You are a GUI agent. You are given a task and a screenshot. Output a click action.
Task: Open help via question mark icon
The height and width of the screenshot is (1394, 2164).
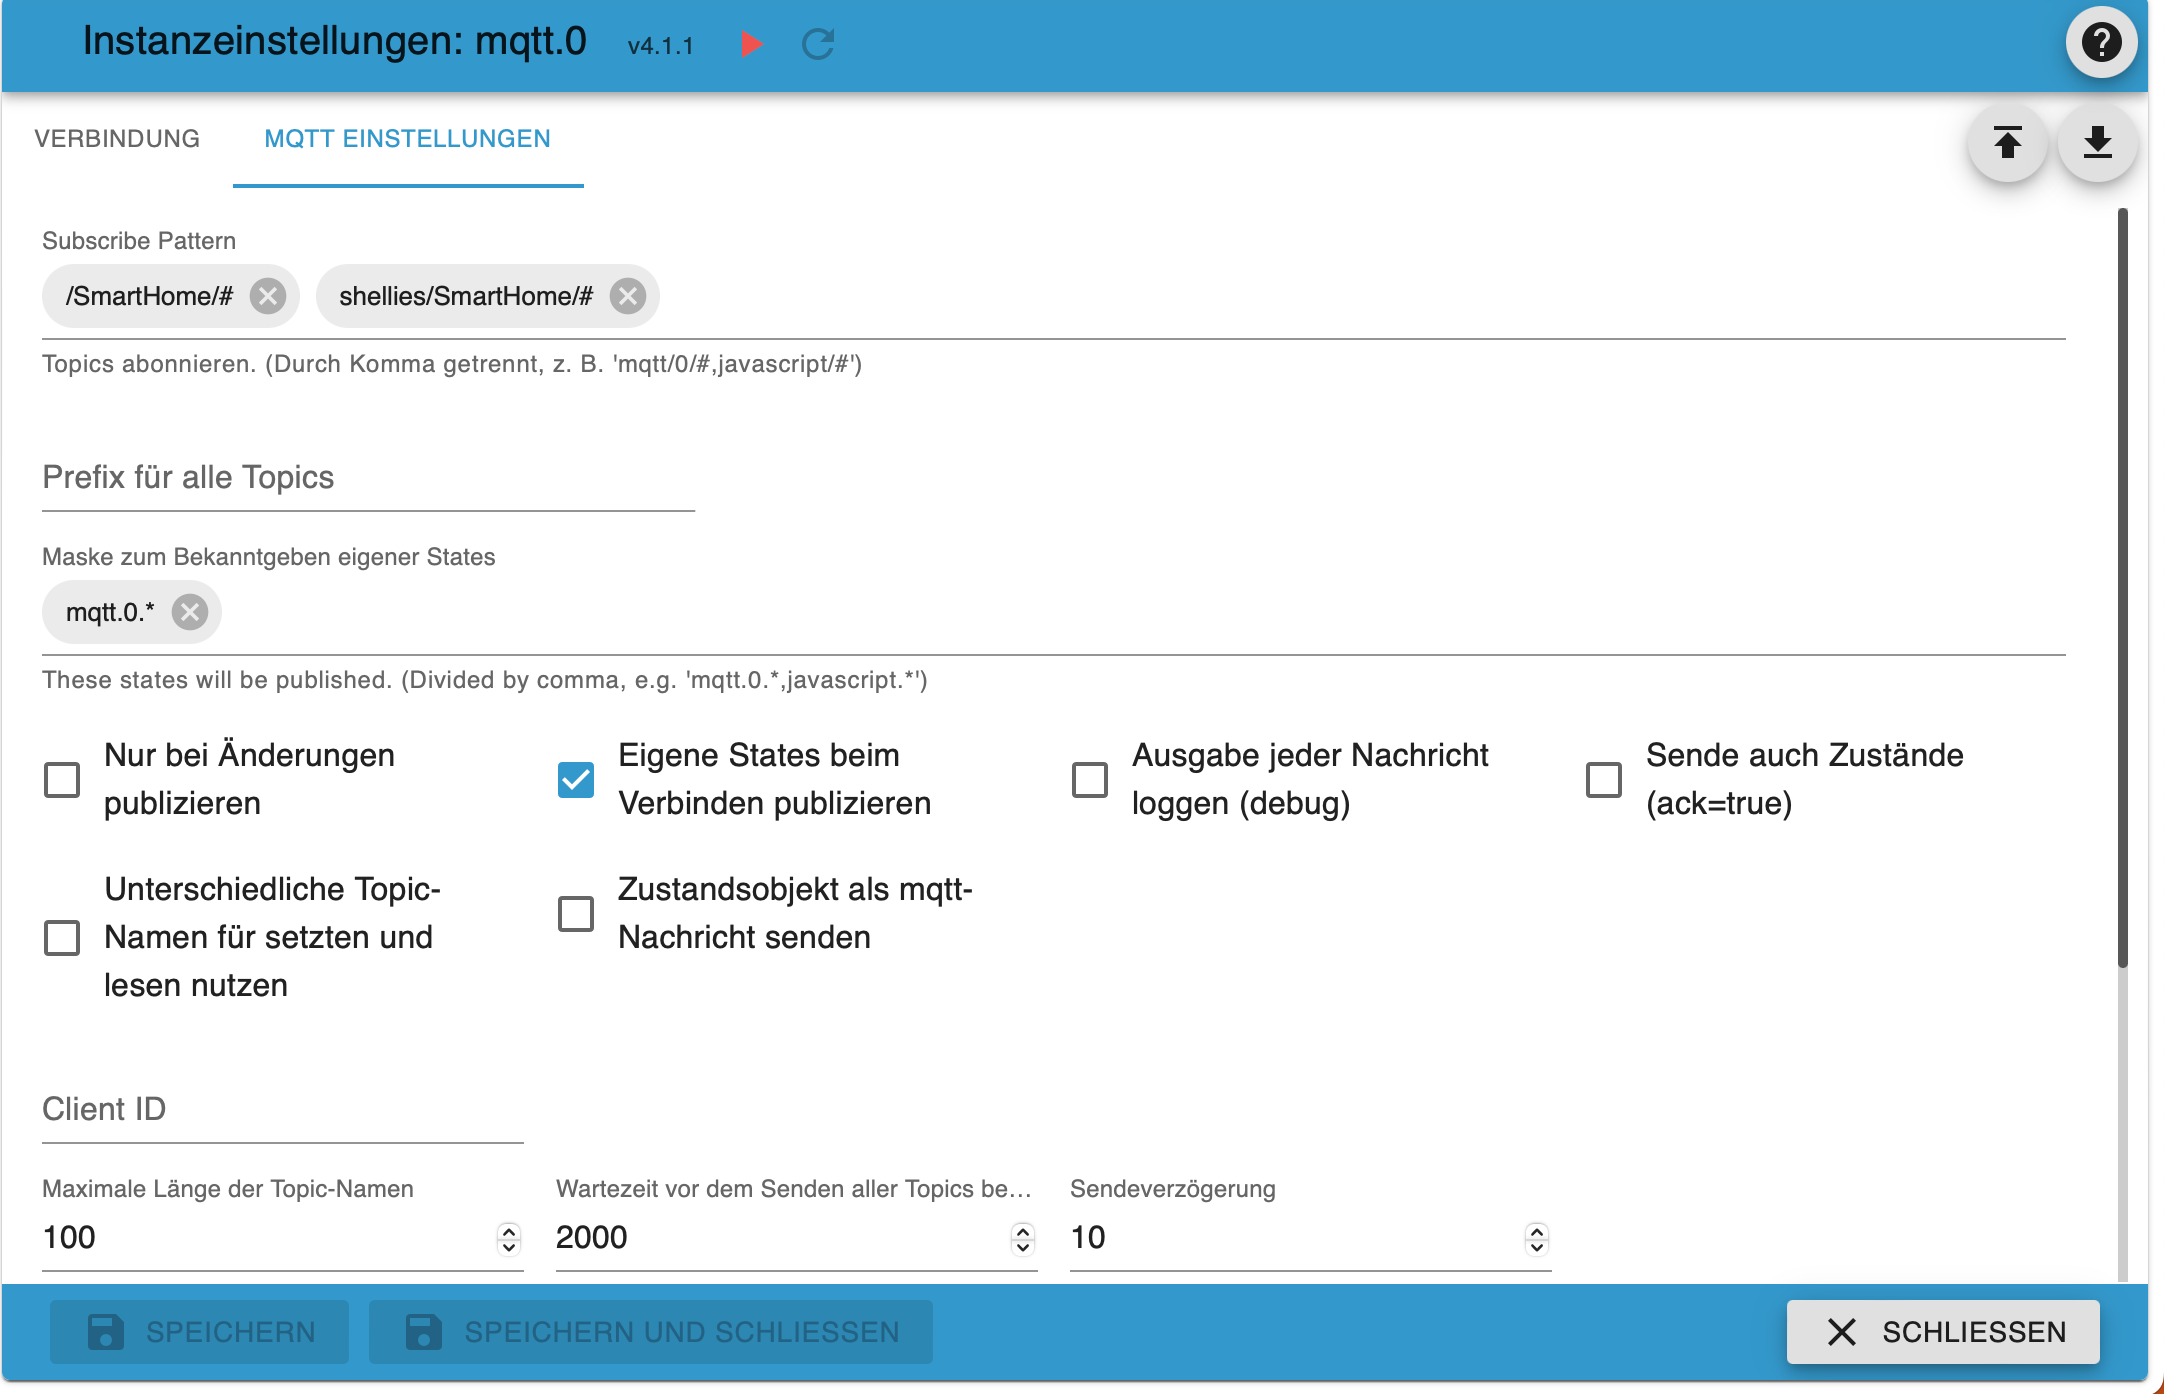pyautogui.click(x=2101, y=42)
